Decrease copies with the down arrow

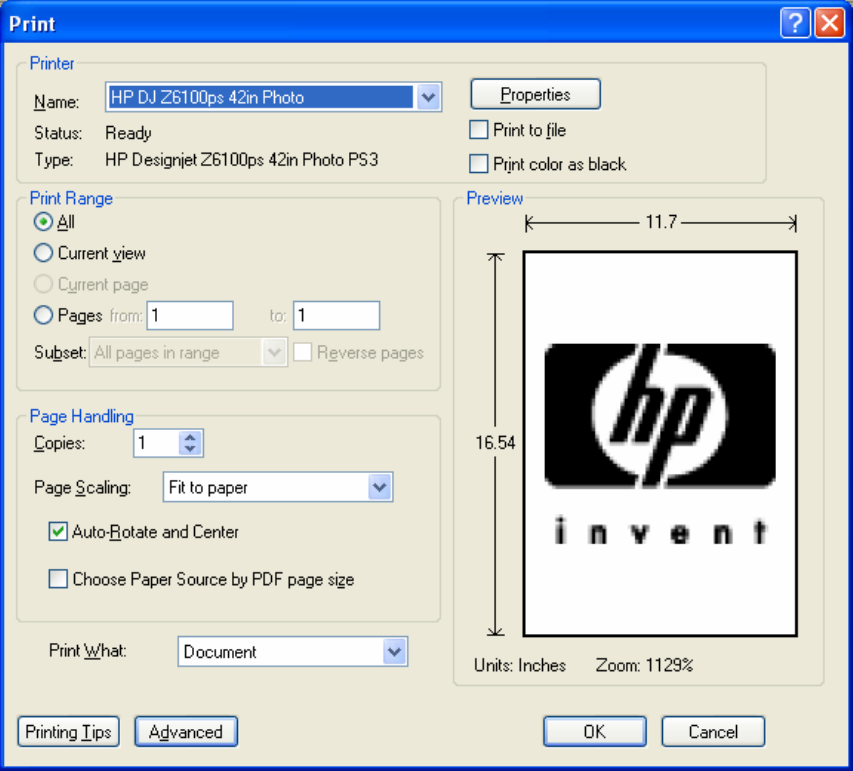click(x=190, y=449)
